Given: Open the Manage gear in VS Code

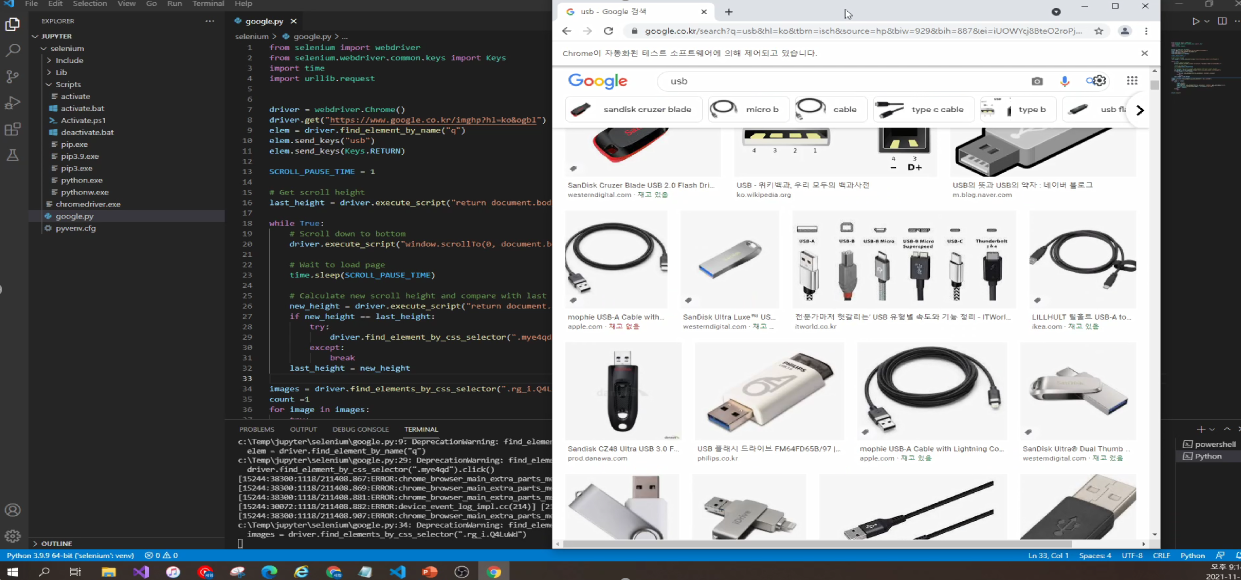Looking at the screenshot, I should tap(13, 536).
